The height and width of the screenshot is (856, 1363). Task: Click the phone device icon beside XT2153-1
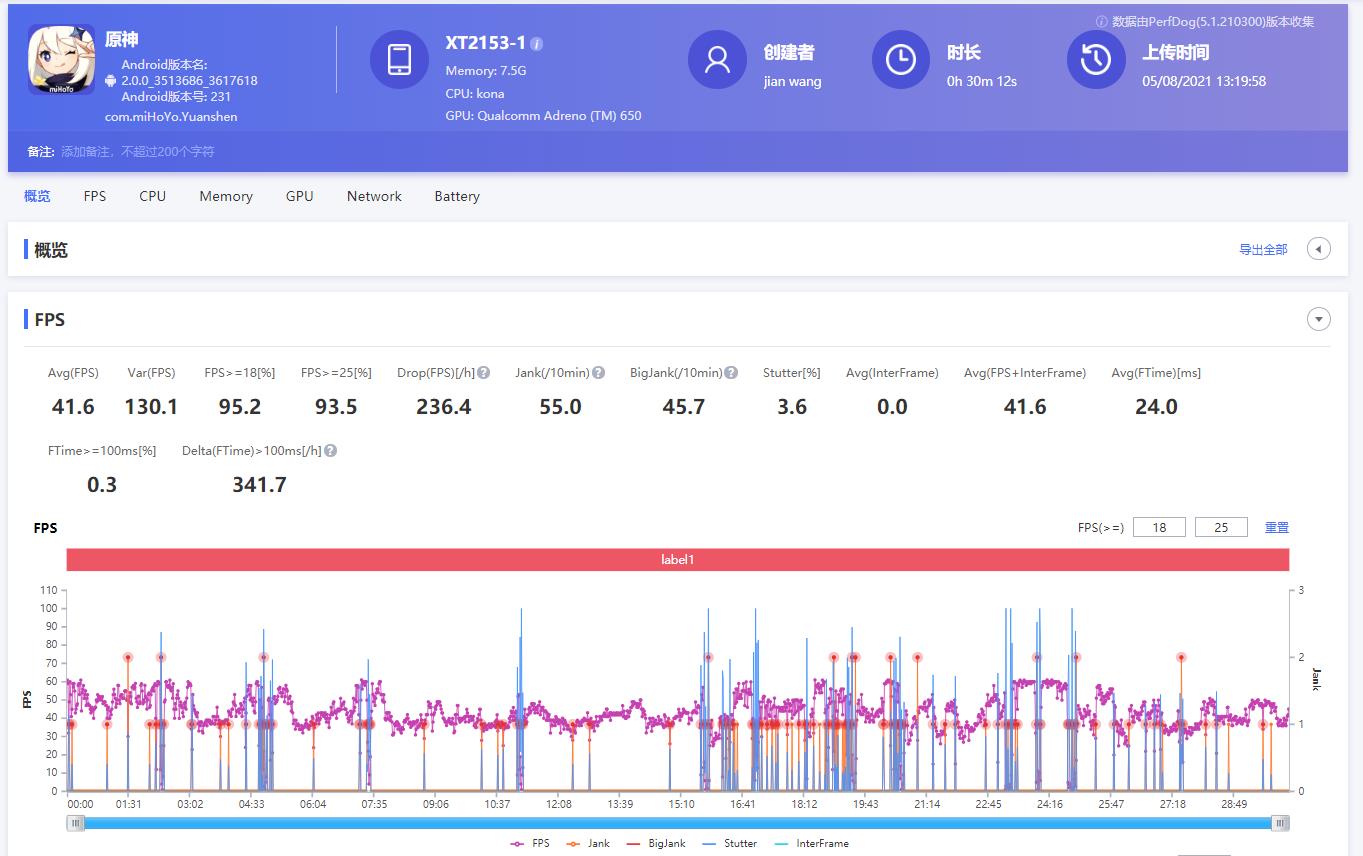pos(399,59)
